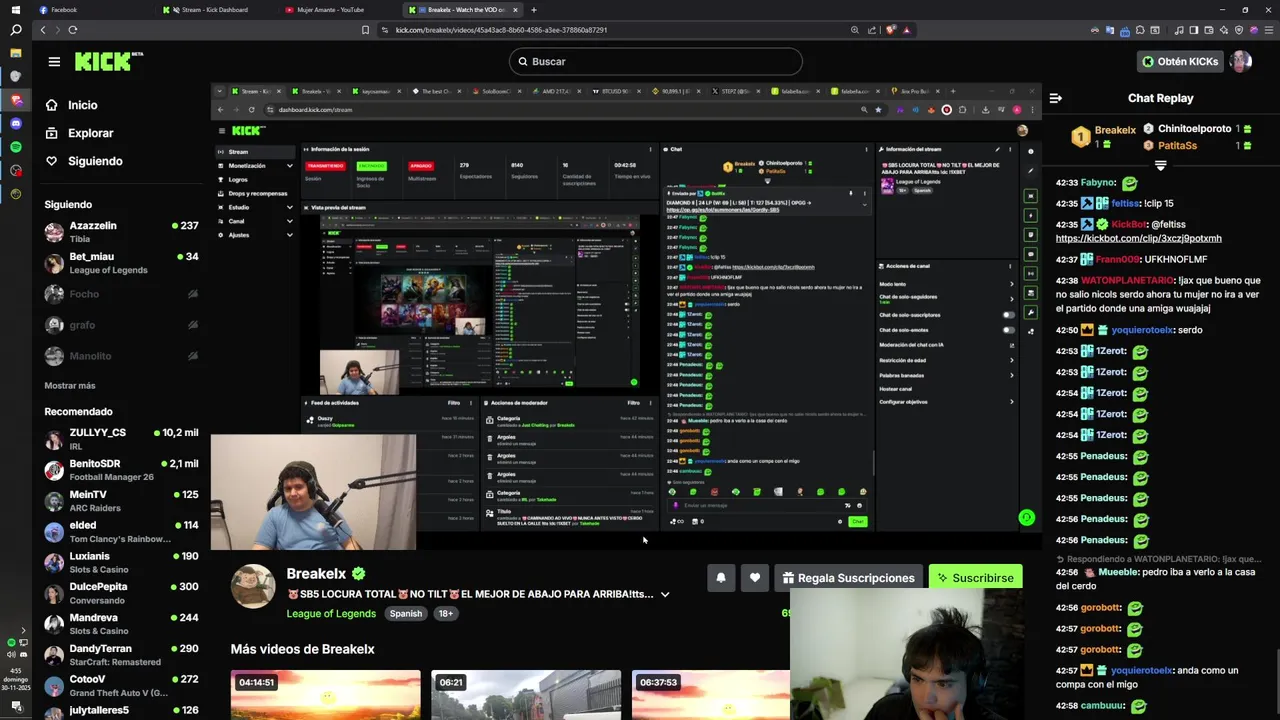Click the heart follow button
Screen dimensions: 1280x720
click(755, 578)
